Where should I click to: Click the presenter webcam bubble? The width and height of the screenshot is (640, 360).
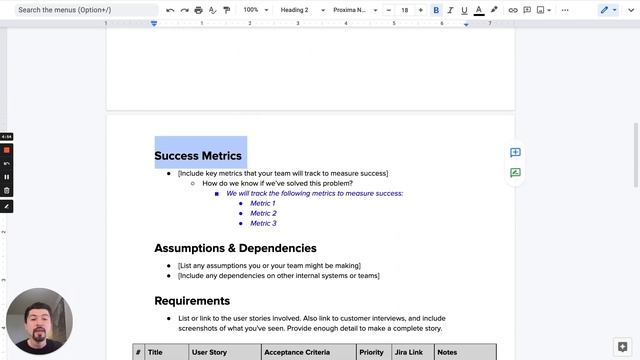tap(39, 321)
